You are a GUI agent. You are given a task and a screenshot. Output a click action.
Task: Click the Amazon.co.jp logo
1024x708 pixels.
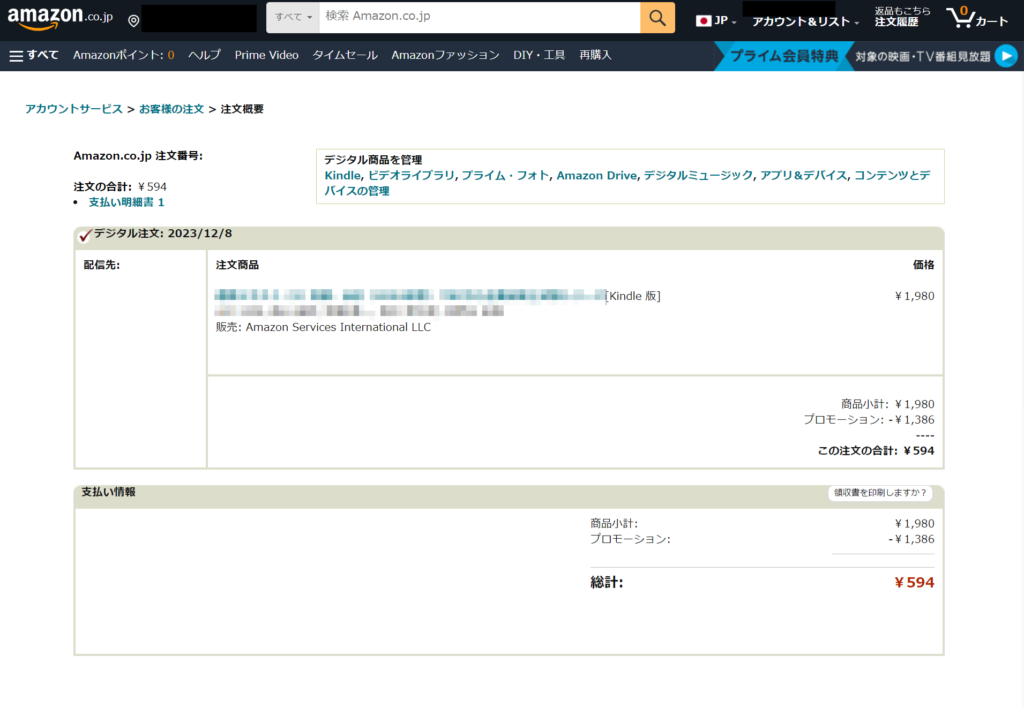click(60, 18)
